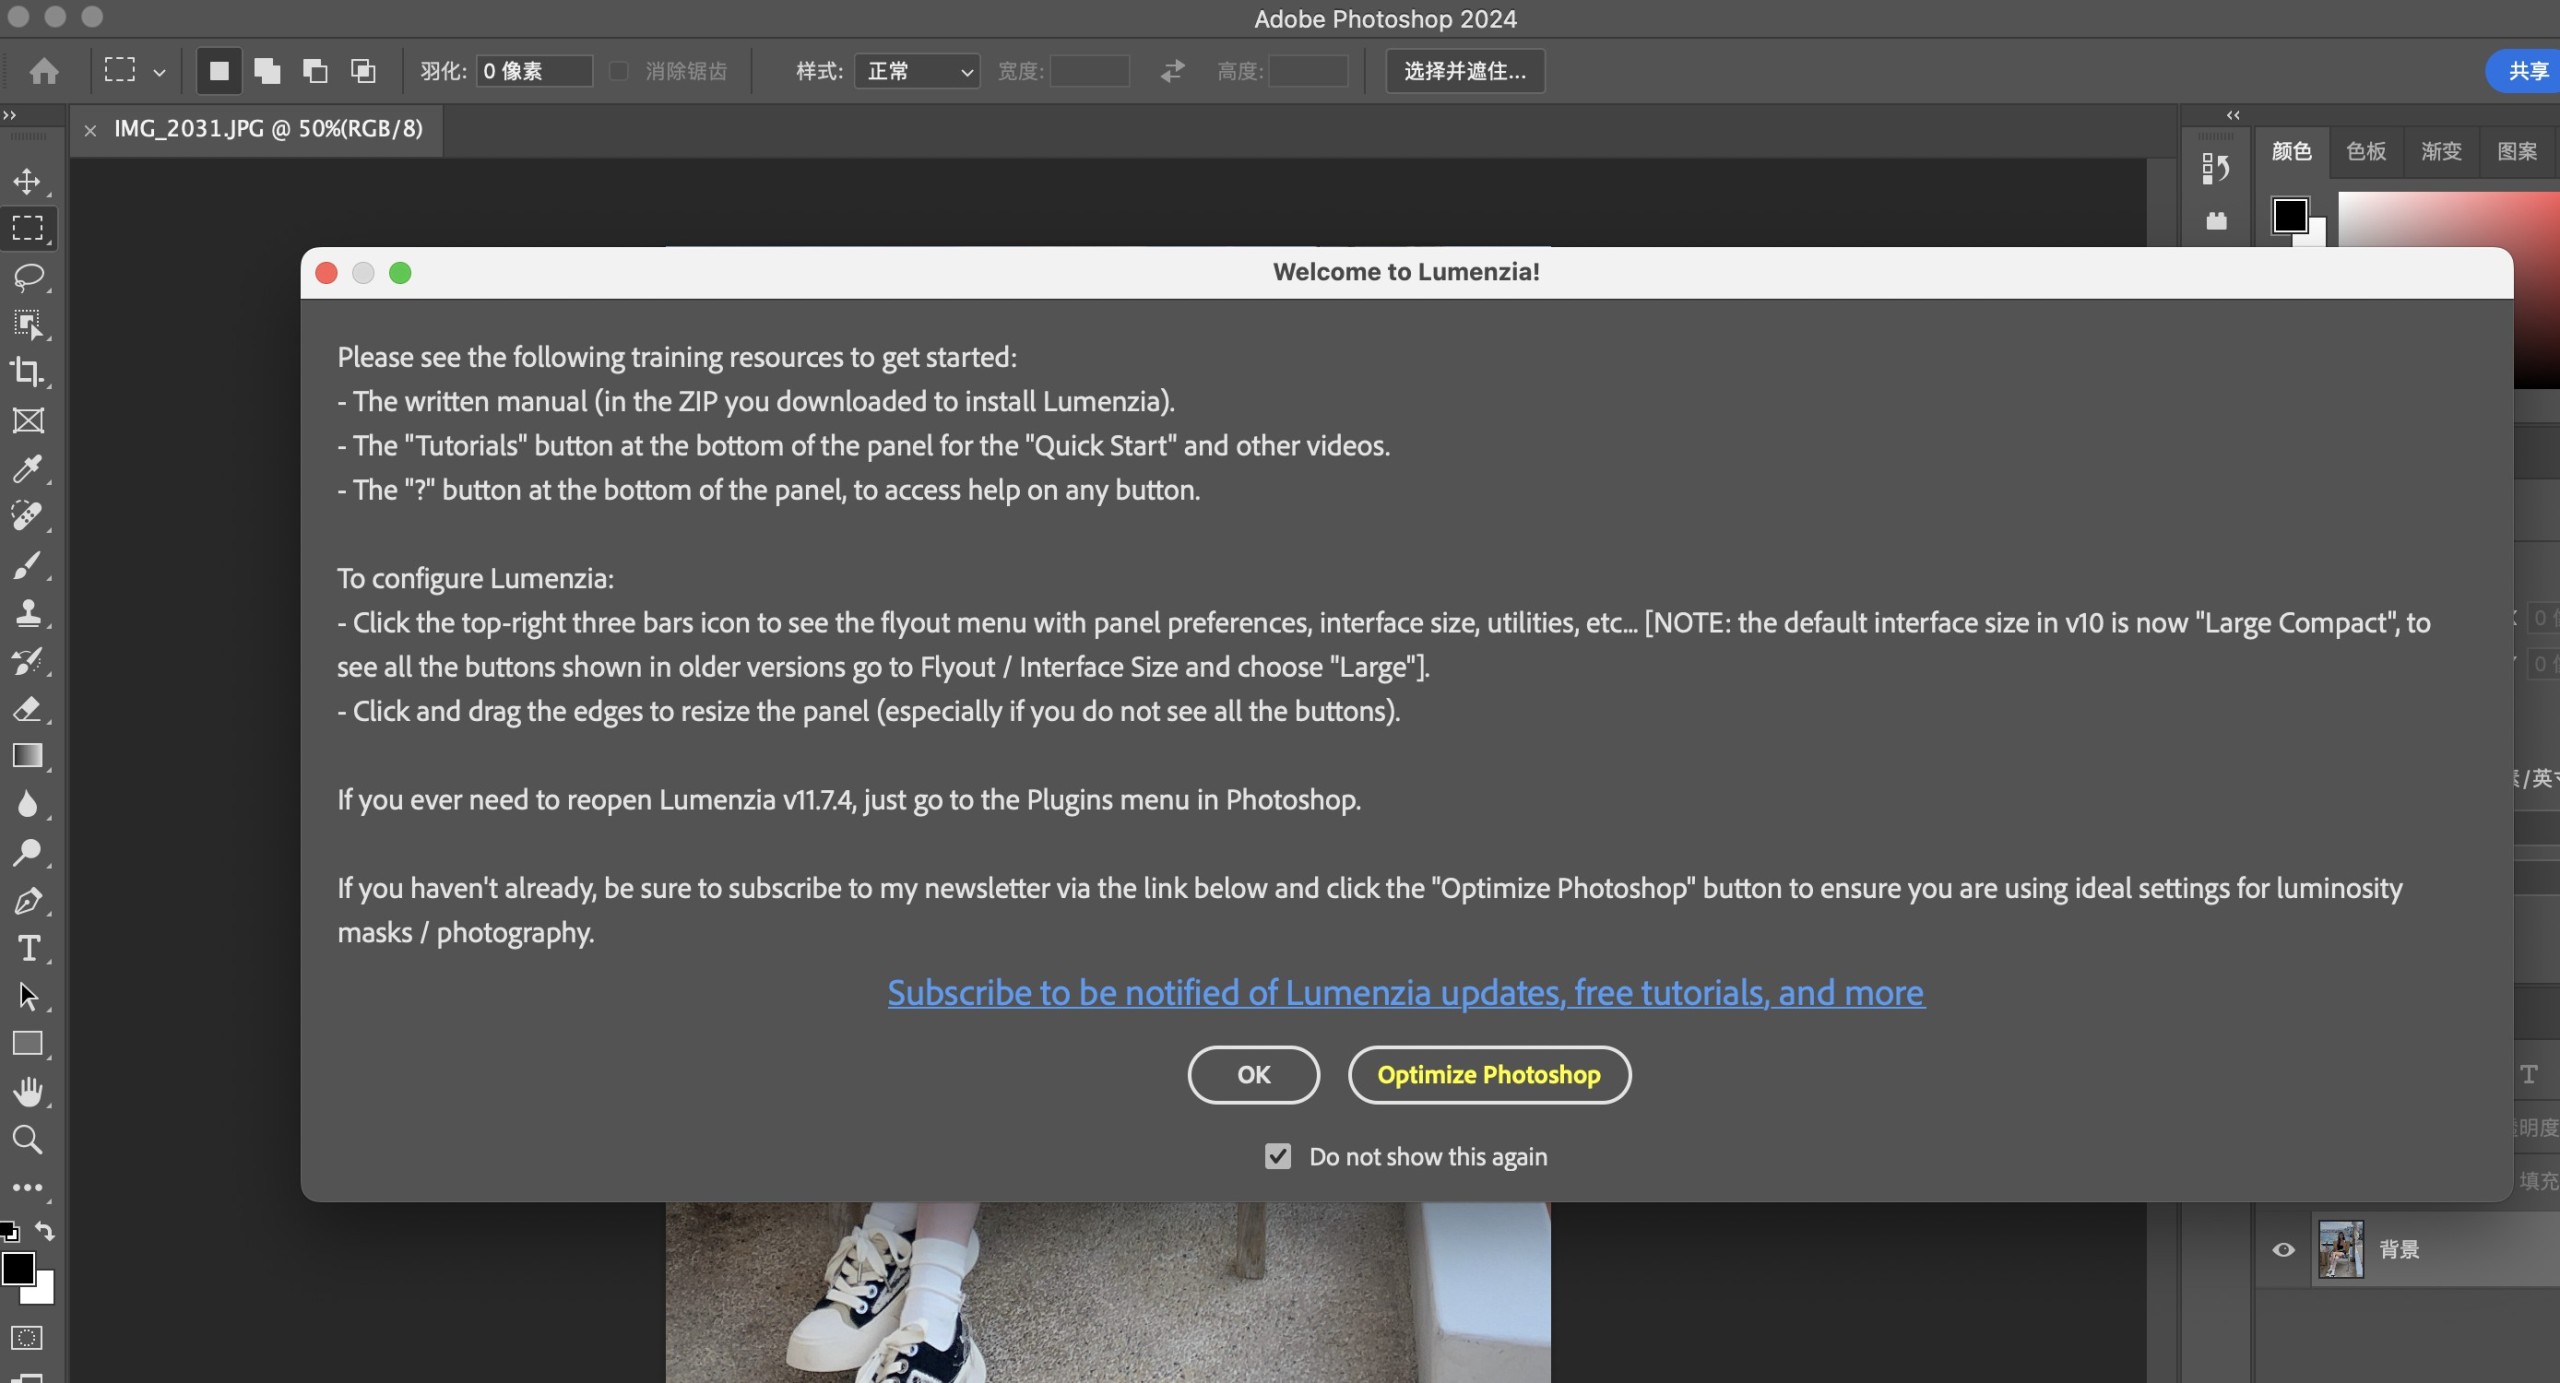This screenshot has height=1383, width=2560.
Task: Select the Horizontal Type tool
Action: 28,948
